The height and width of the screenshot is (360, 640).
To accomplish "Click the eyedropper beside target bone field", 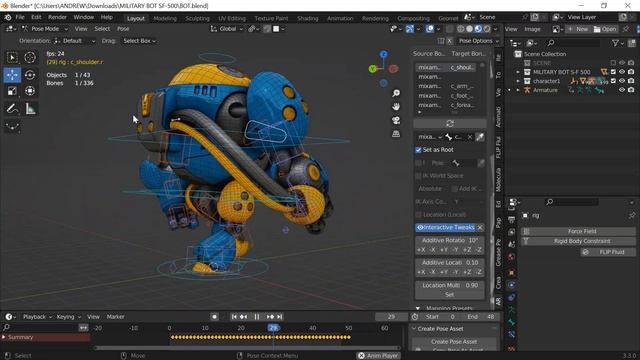I will [x=480, y=137].
